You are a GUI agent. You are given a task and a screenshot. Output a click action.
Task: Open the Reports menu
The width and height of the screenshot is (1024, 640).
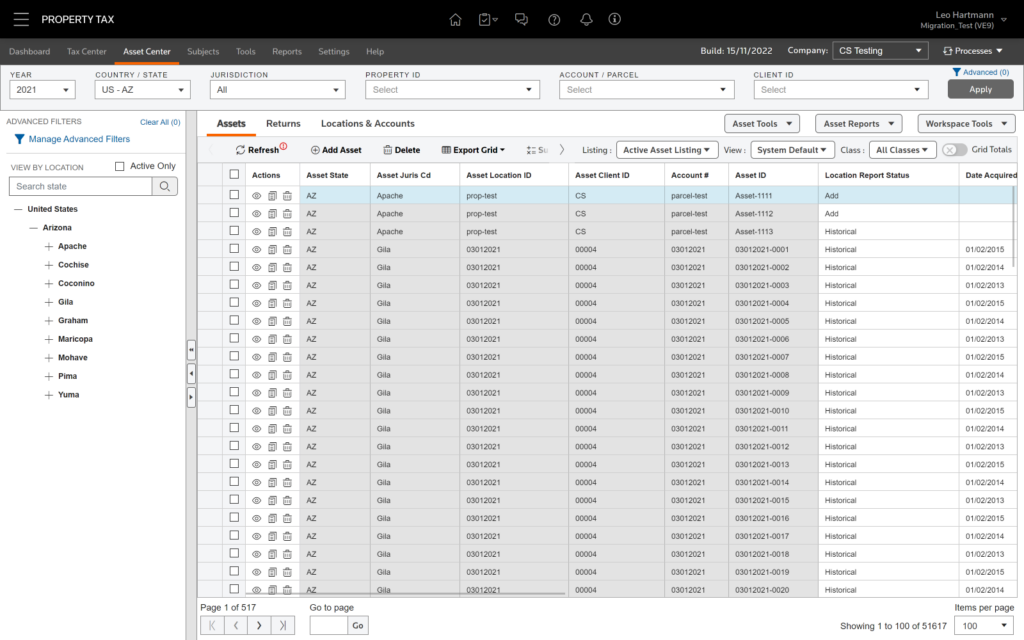click(x=287, y=51)
